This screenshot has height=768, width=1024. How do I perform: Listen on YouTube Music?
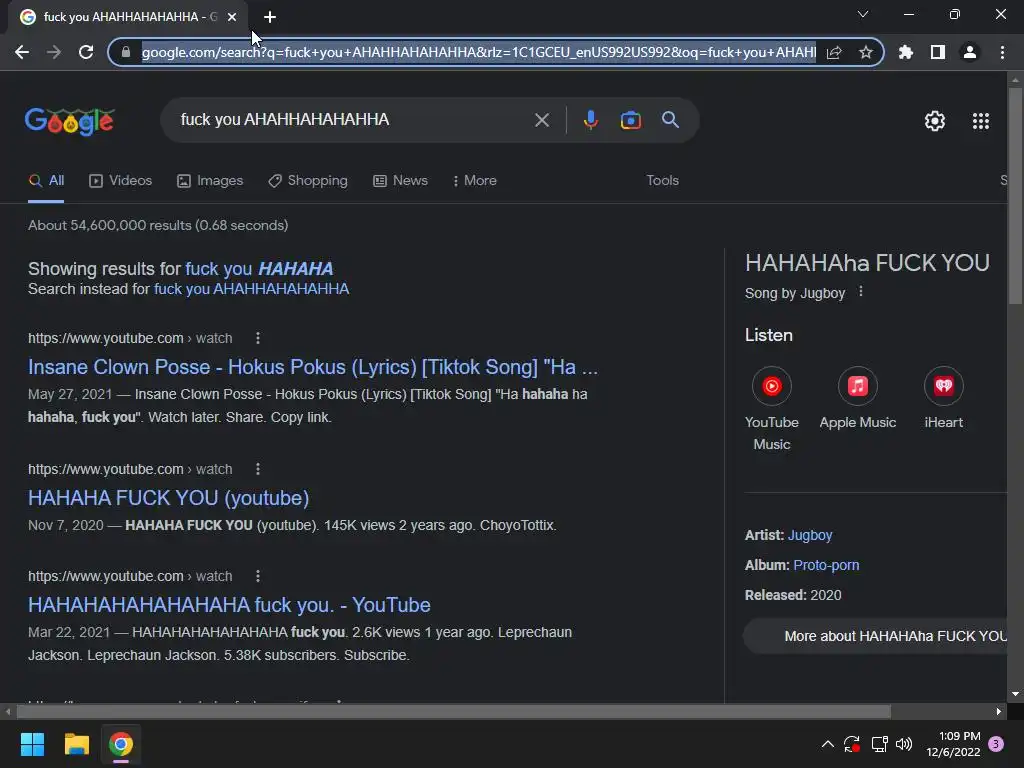[x=772, y=408]
